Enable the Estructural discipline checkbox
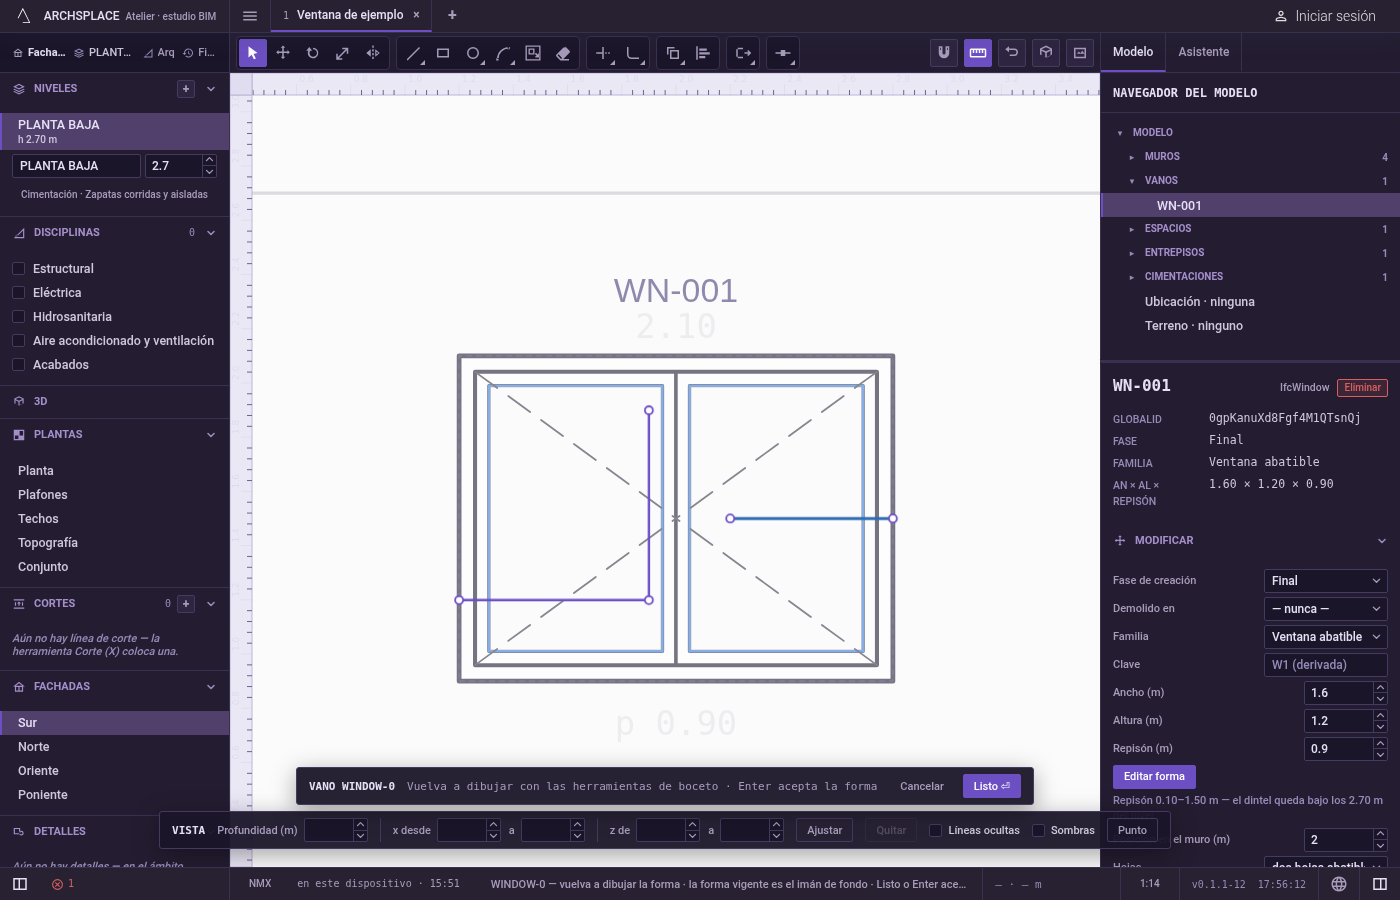The height and width of the screenshot is (900, 1400). (x=18, y=269)
